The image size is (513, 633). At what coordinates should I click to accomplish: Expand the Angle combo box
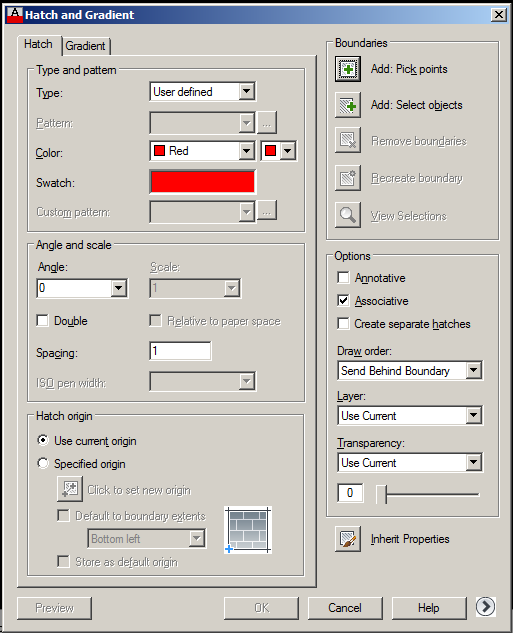coord(119,288)
